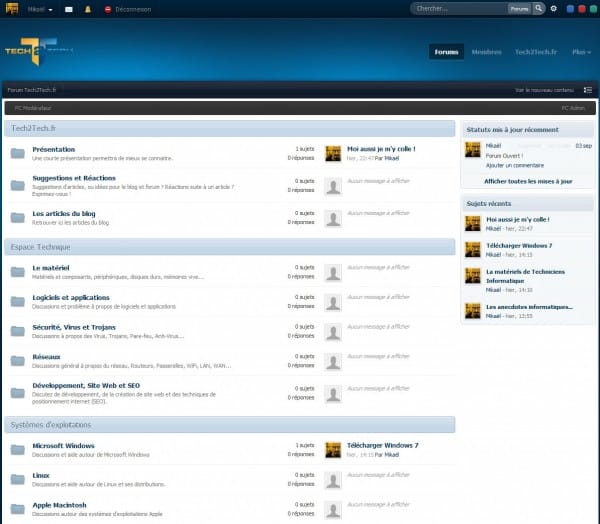The width and height of the screenshot is (600, 524).
Task: Open the messages envelope icon
Action: click(69, 8)
